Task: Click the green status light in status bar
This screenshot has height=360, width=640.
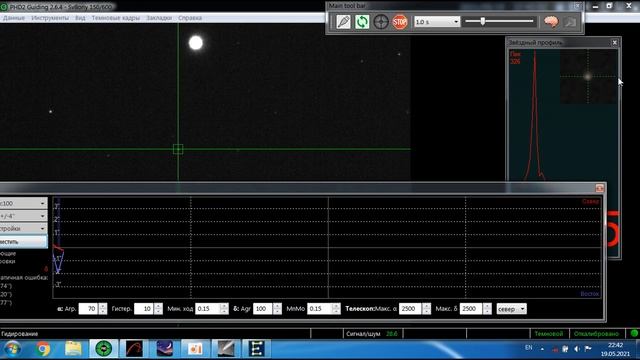Action: (634, 333)
